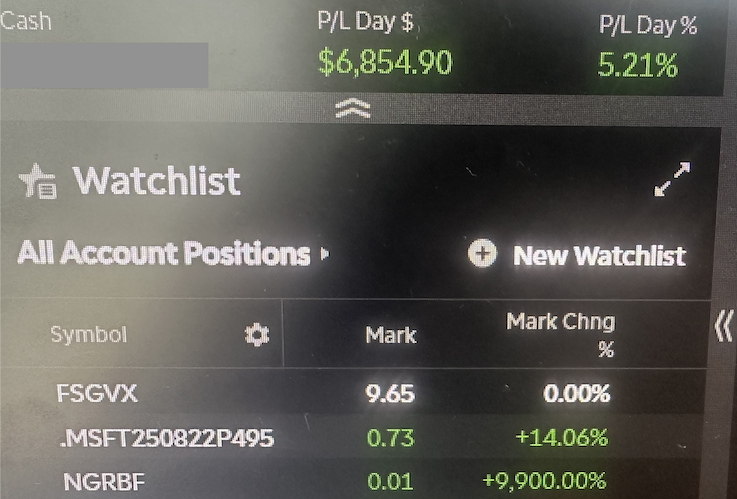The width and height of the screenshot is (737, 499).
Task: Sort by Mark Chng % column header
Action: tap(560, 335)
